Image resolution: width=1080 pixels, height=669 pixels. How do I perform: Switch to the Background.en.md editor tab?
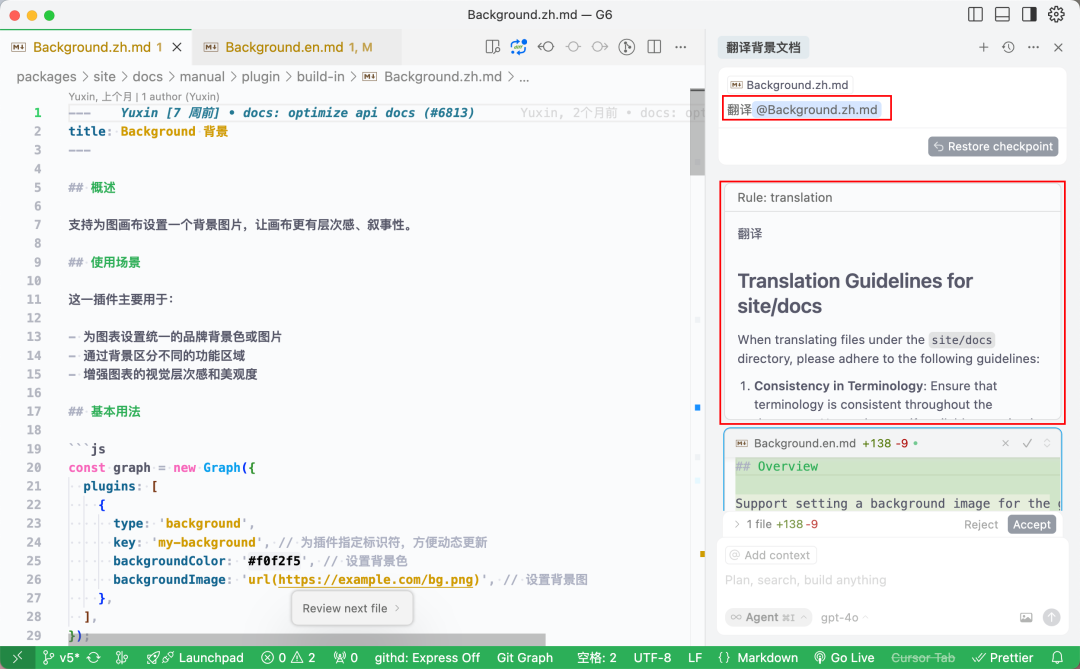click(298, 47)
